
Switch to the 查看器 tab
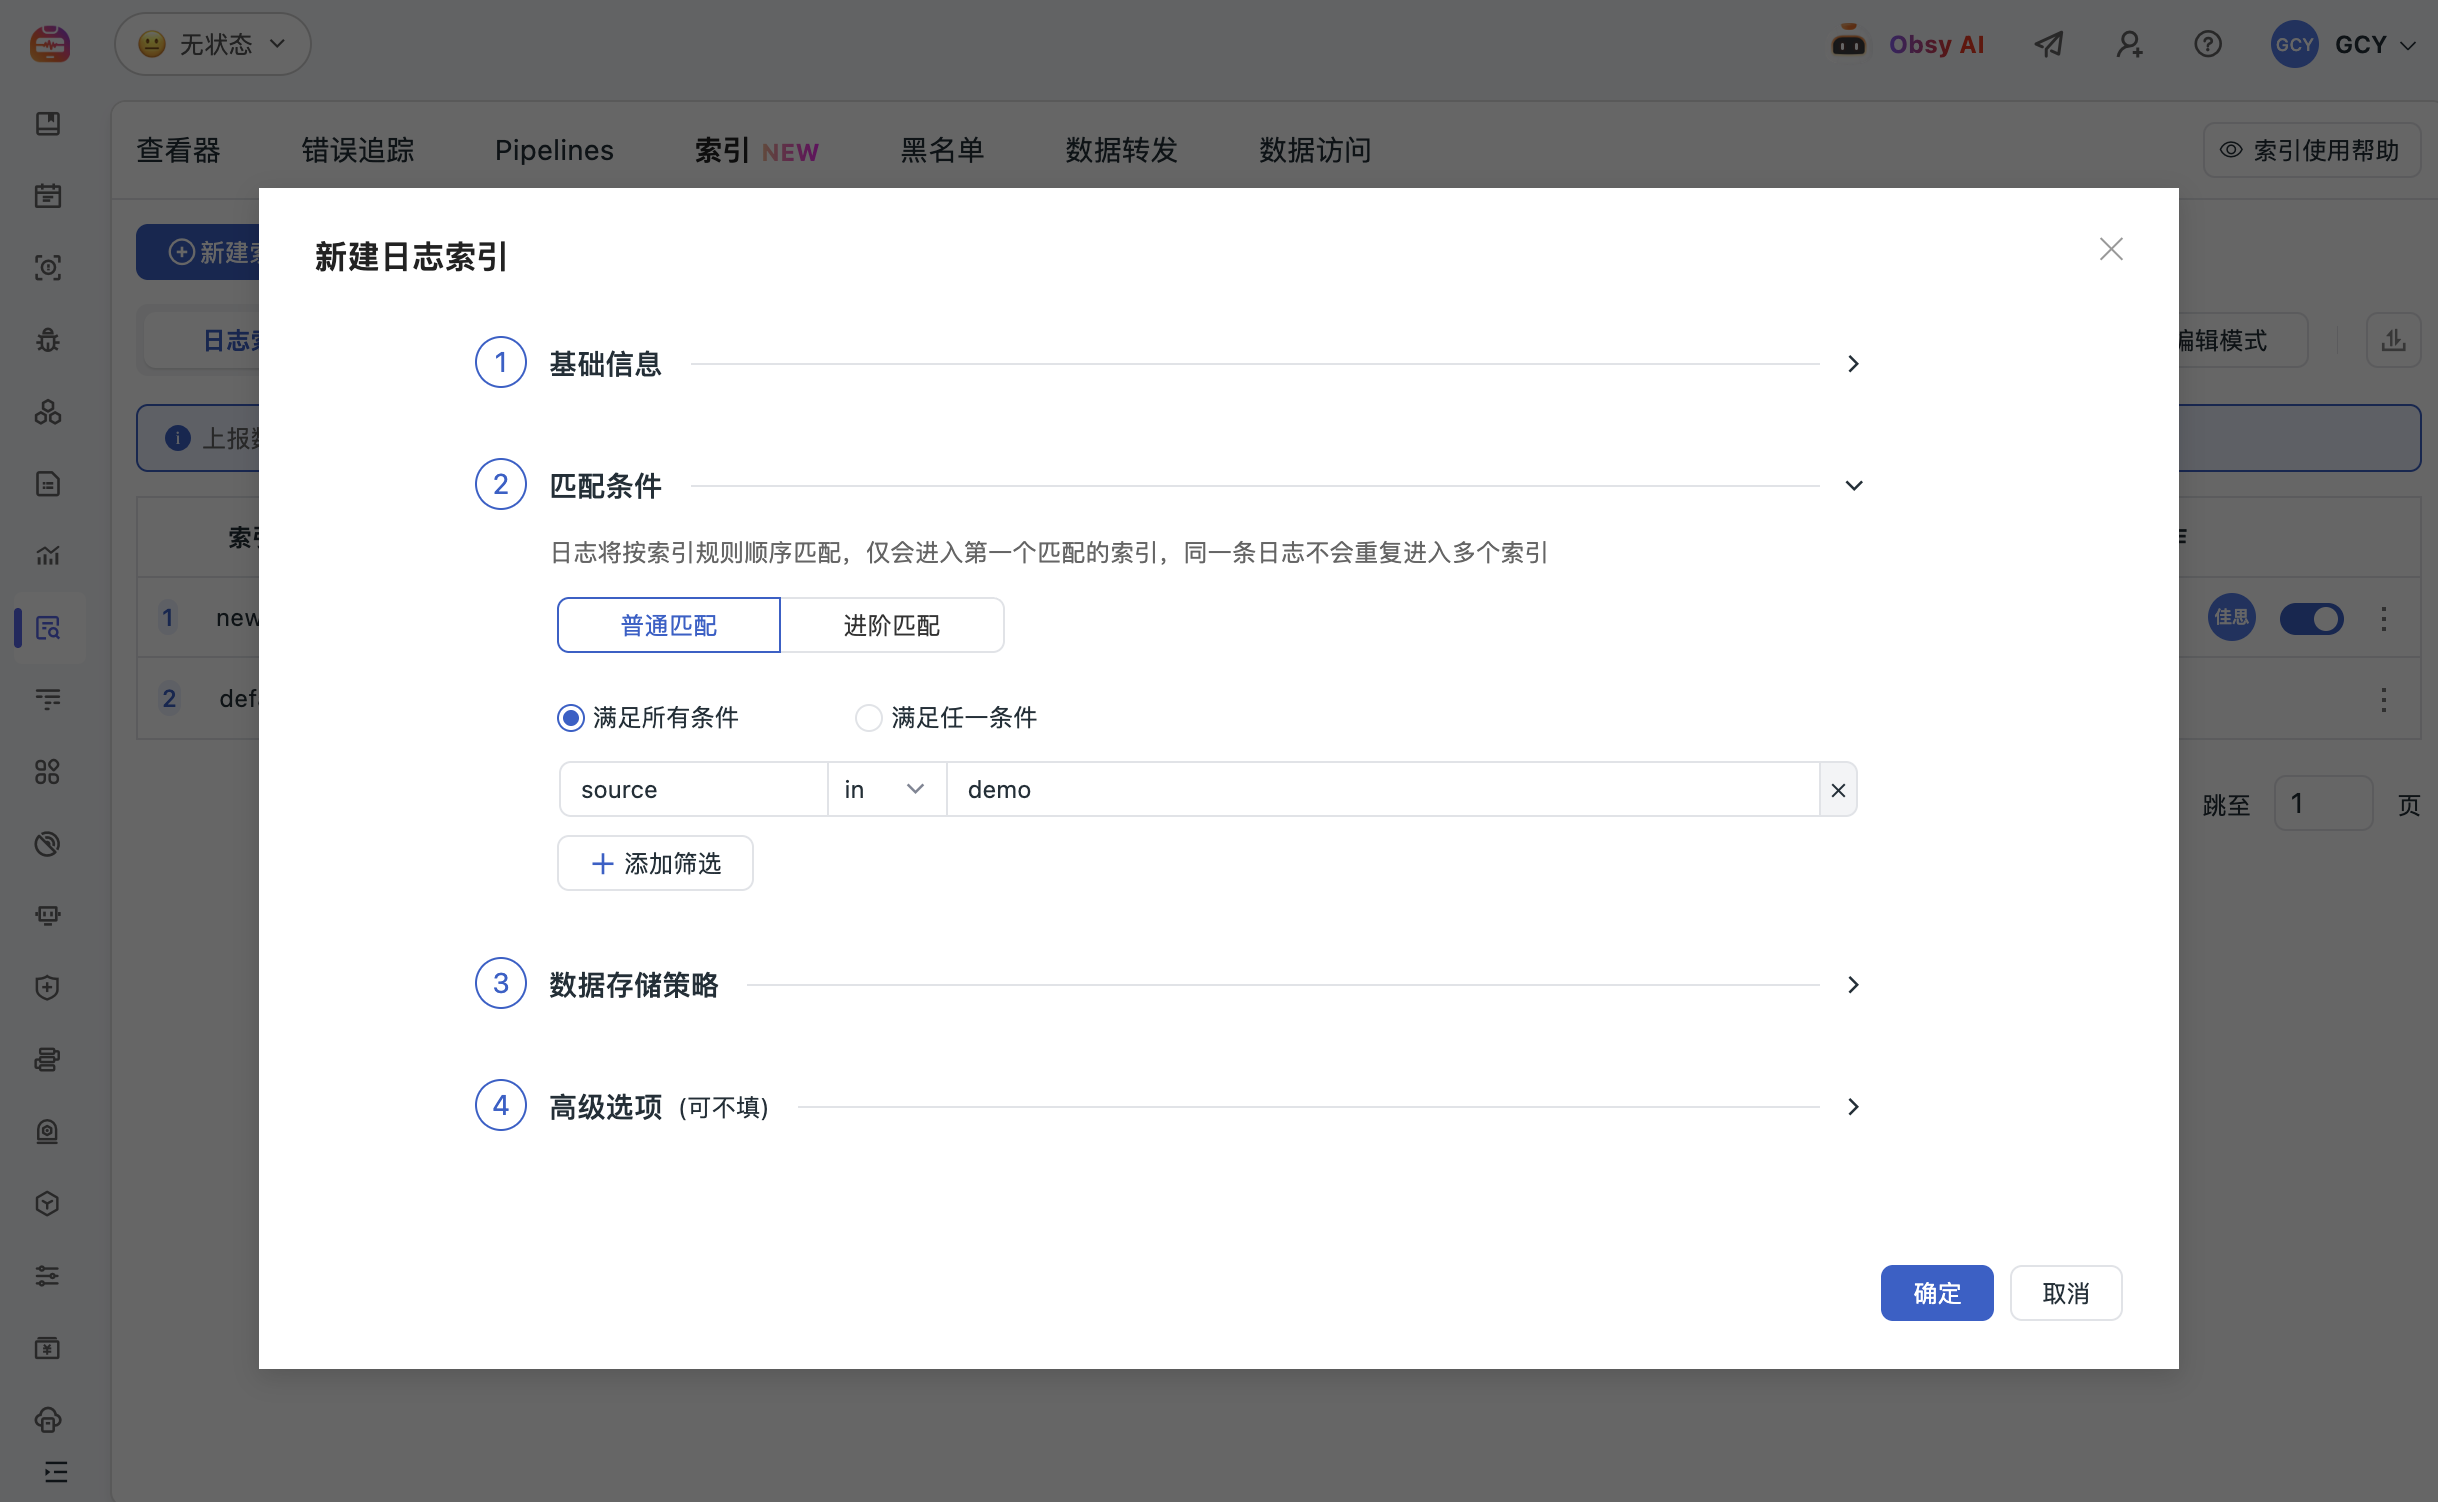tap(178, 150)
